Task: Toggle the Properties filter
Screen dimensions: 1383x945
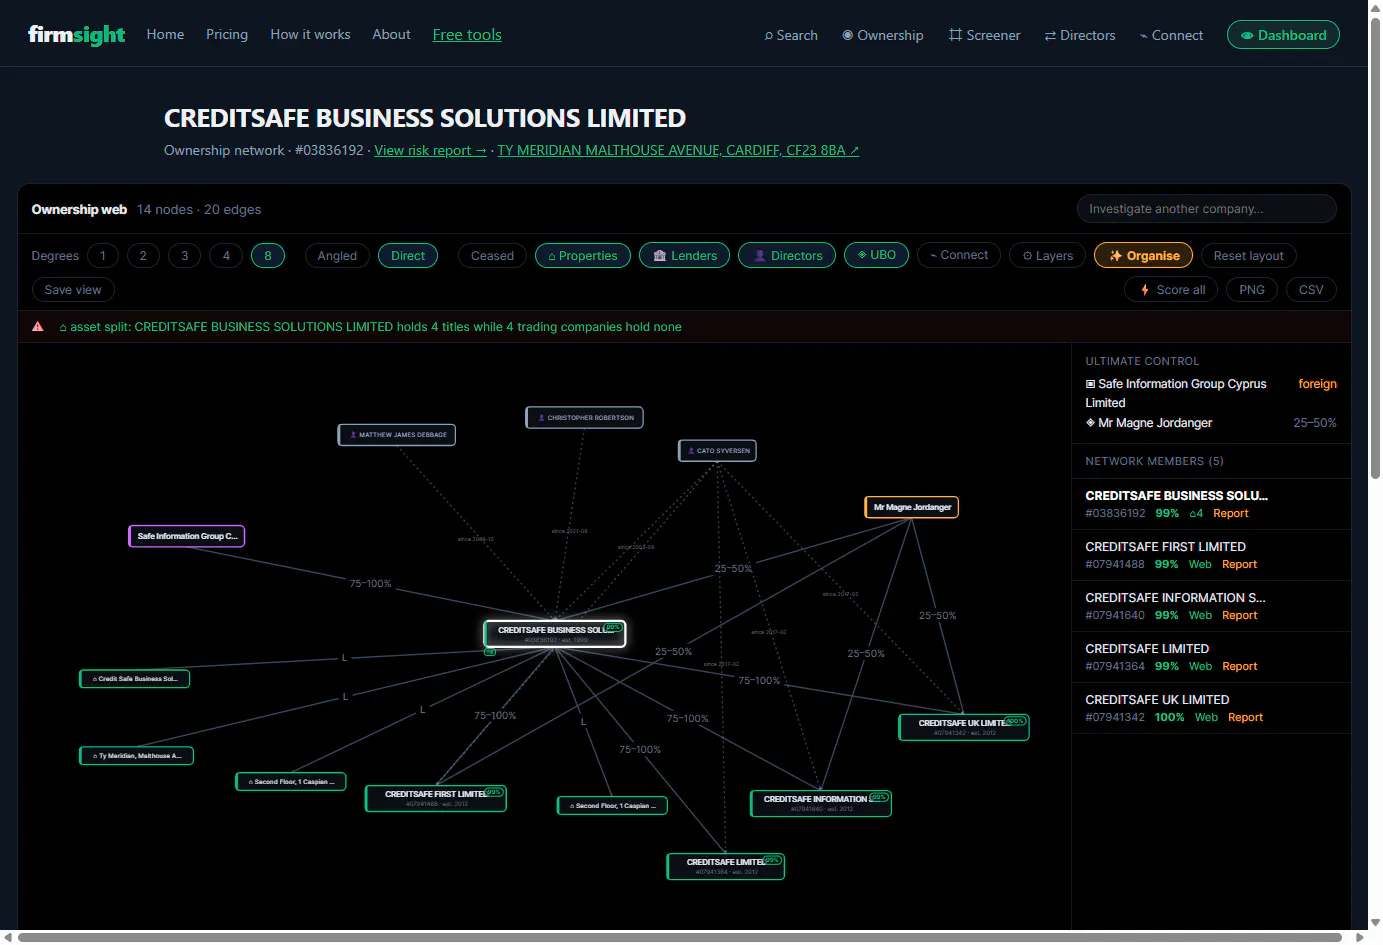Action: point(583,256)
